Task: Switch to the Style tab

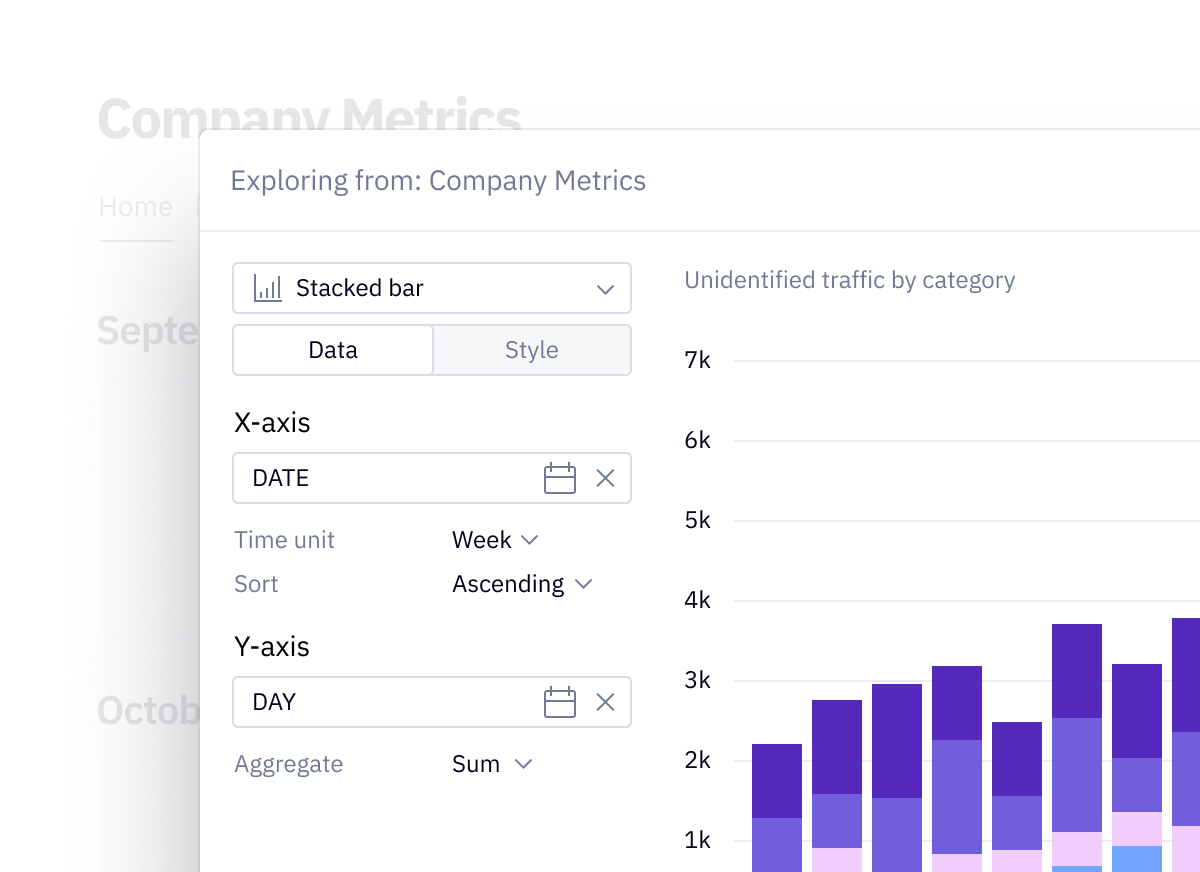Action: point(531,350)
